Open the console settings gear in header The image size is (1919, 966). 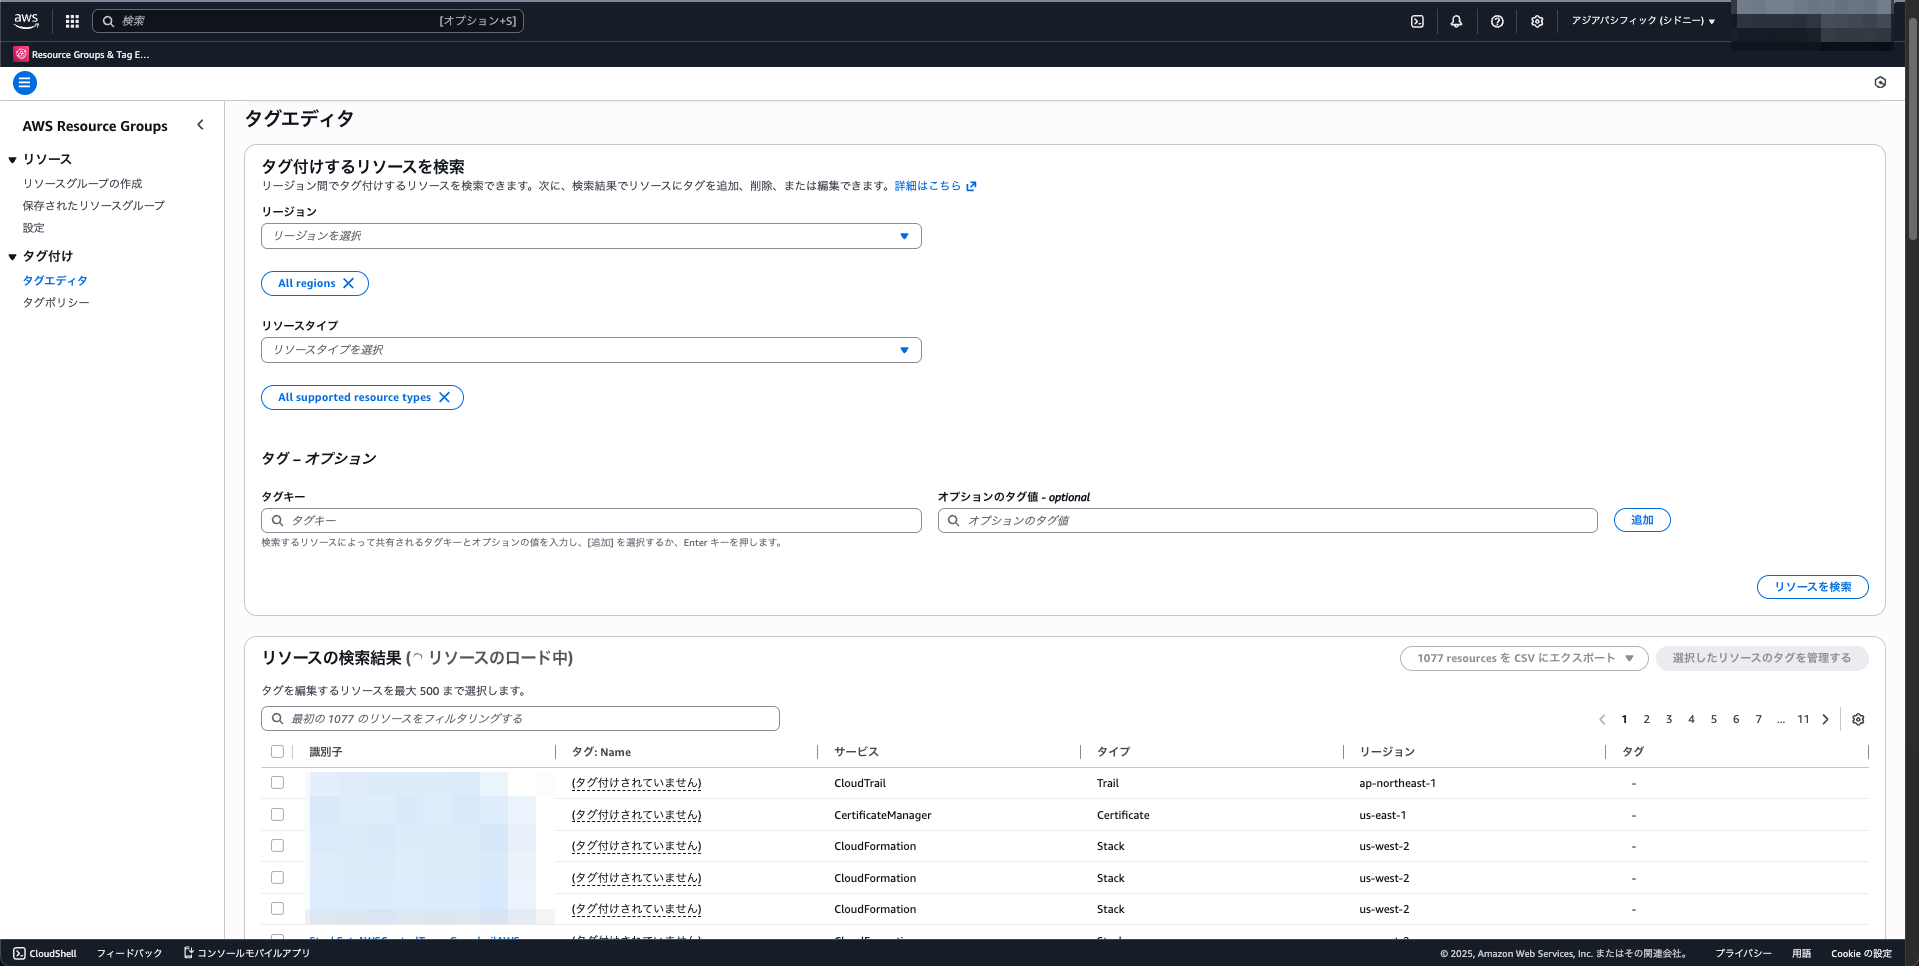(x=1537, y=21)
